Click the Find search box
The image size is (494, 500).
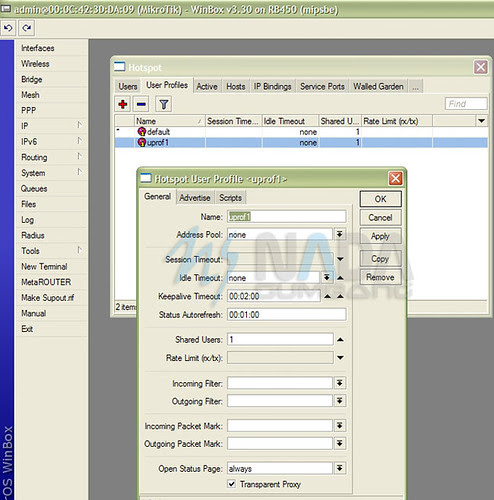466,104
